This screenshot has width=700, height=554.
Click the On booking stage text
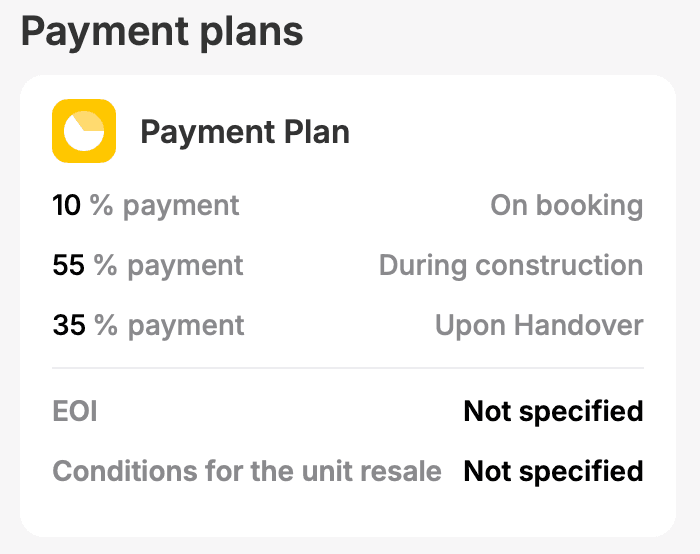(567, 206)
